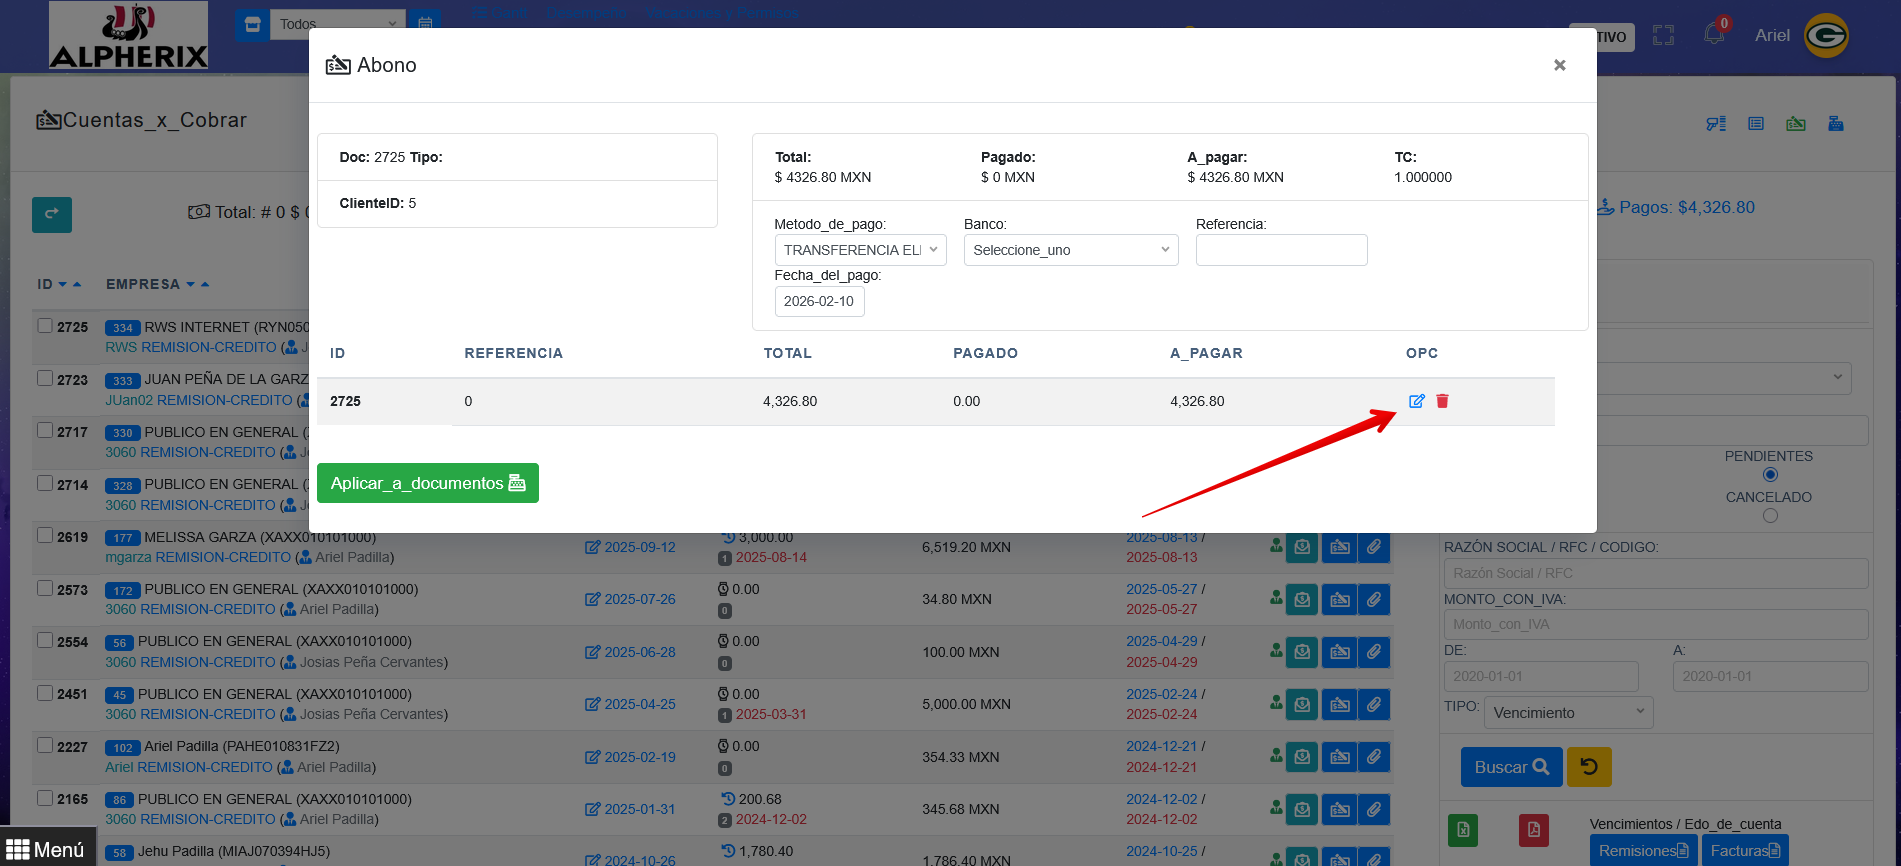Open the Menú button at bottom left

[47, 849]
